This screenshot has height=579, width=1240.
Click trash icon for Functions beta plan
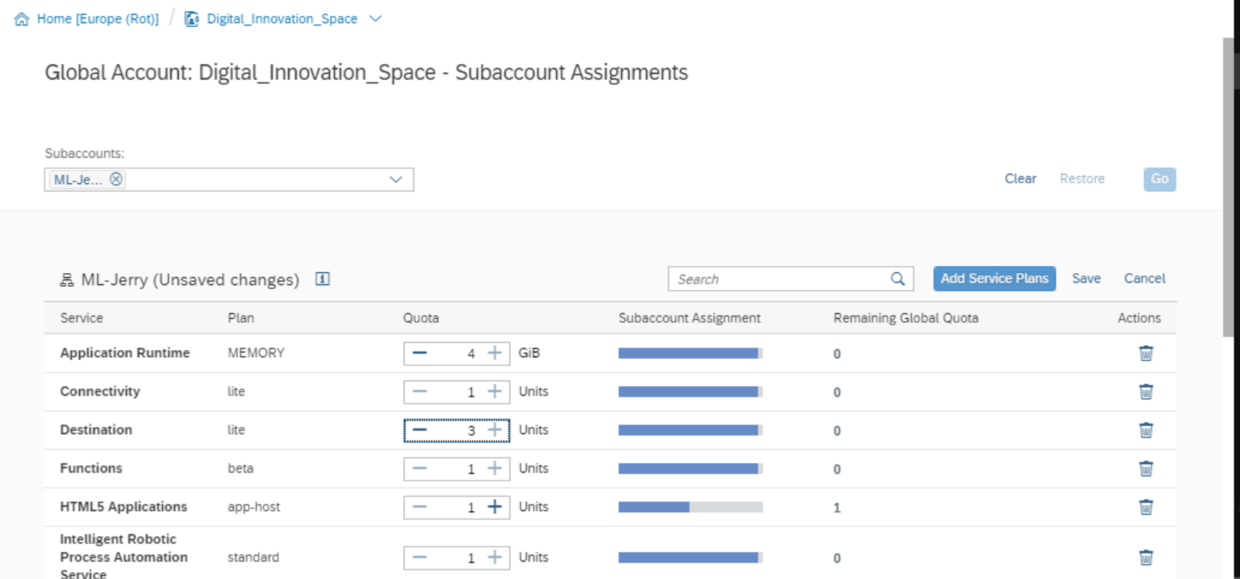pyautogui.click(x=1146, y=468)
